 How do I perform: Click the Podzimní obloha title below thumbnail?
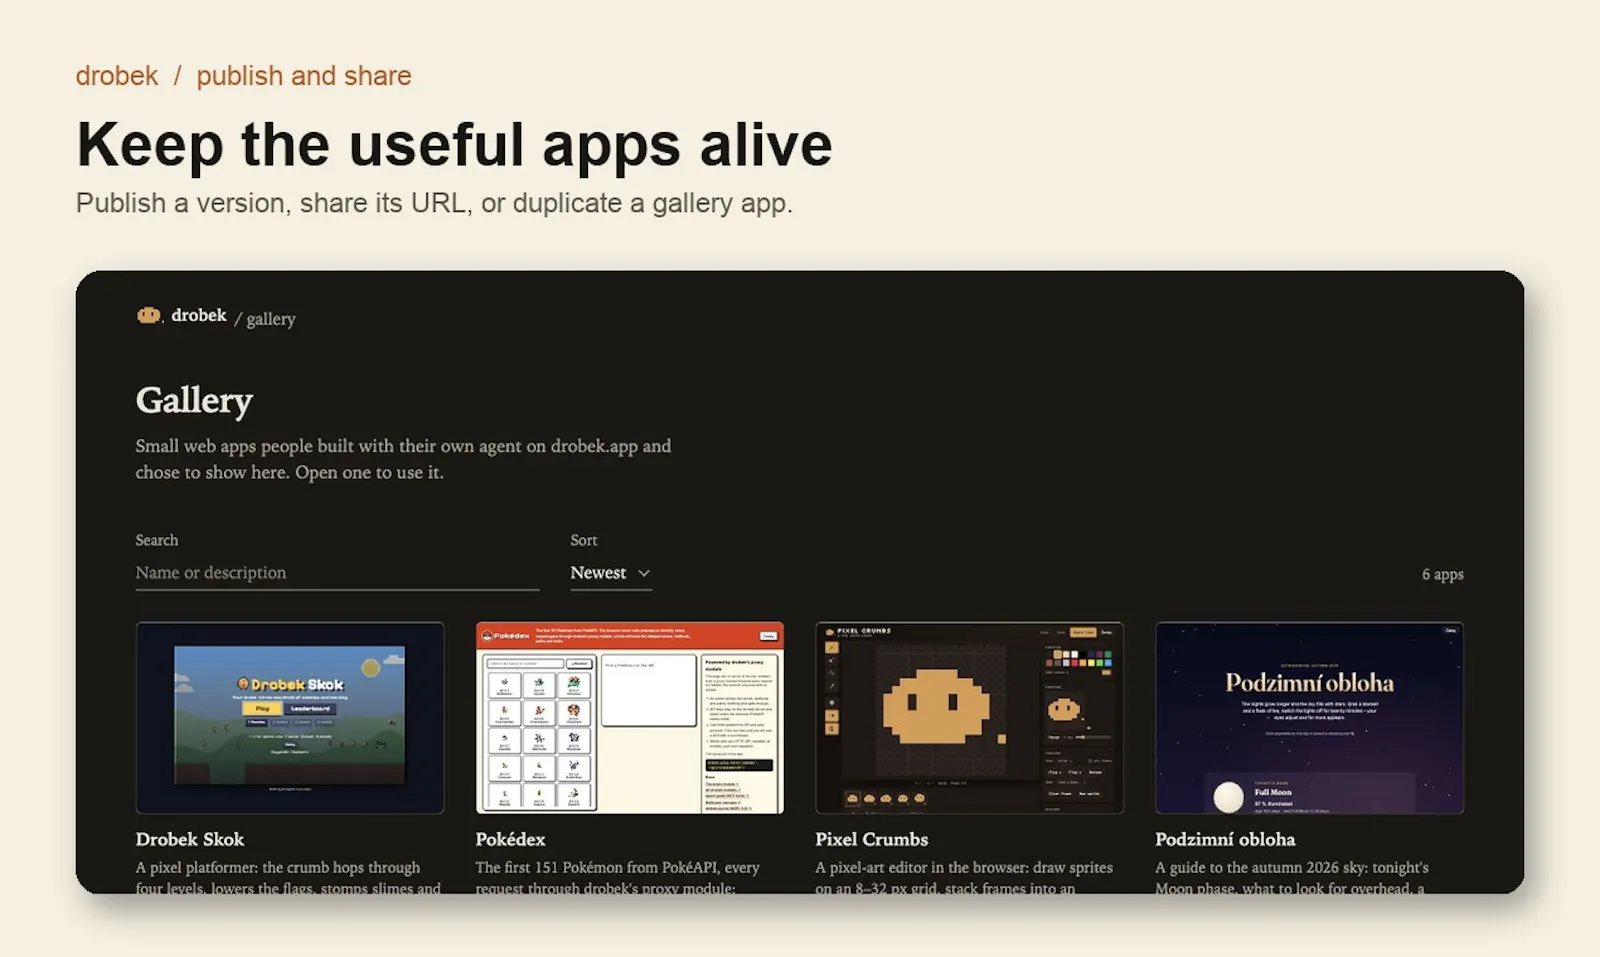click(1225, 839)
